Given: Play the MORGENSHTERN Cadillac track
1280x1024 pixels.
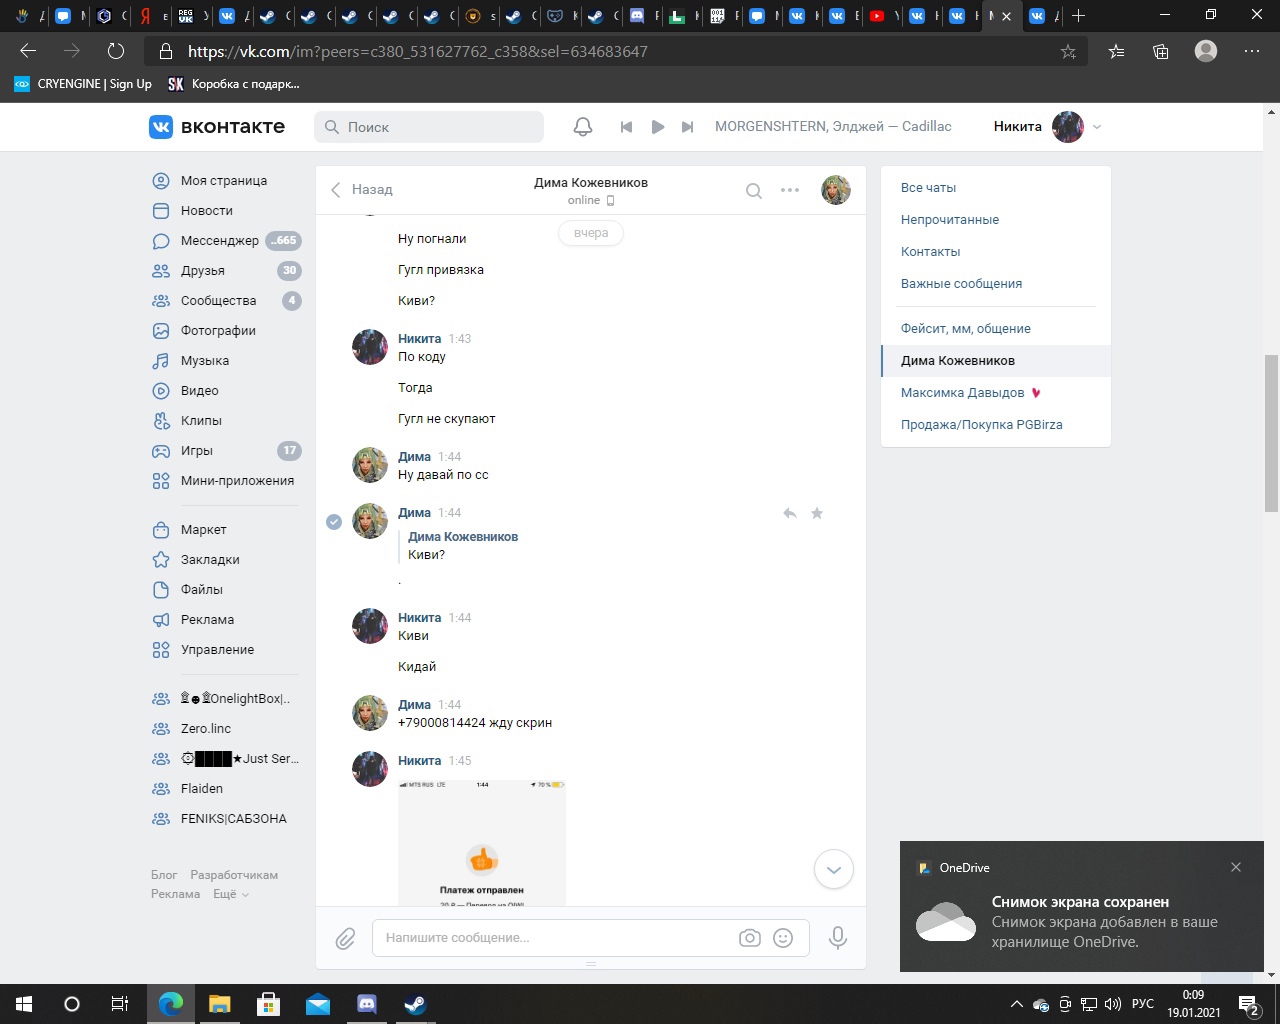Looking at the screenshot, I should [657, 127].
